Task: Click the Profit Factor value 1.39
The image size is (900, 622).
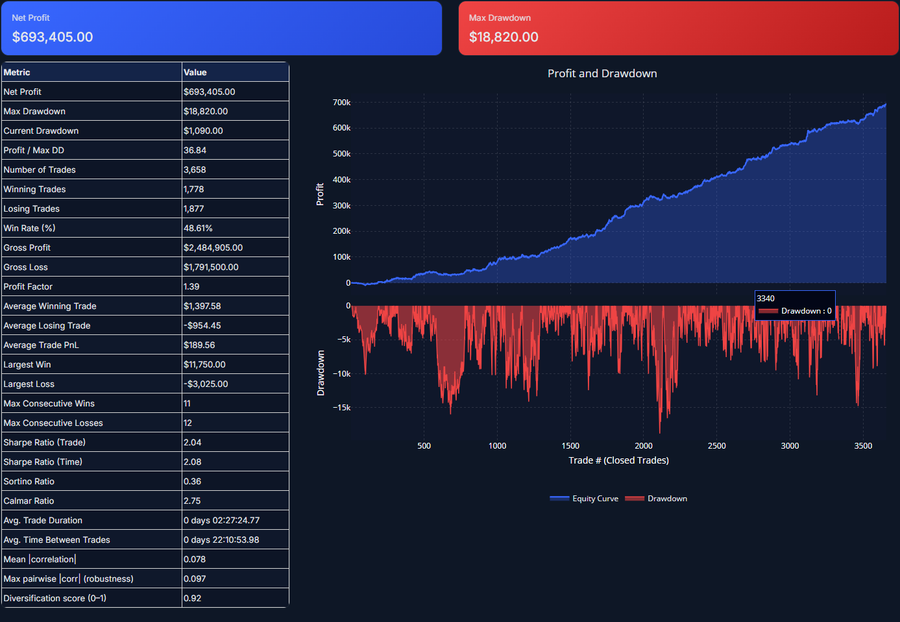Action: (x=193, y=286)
